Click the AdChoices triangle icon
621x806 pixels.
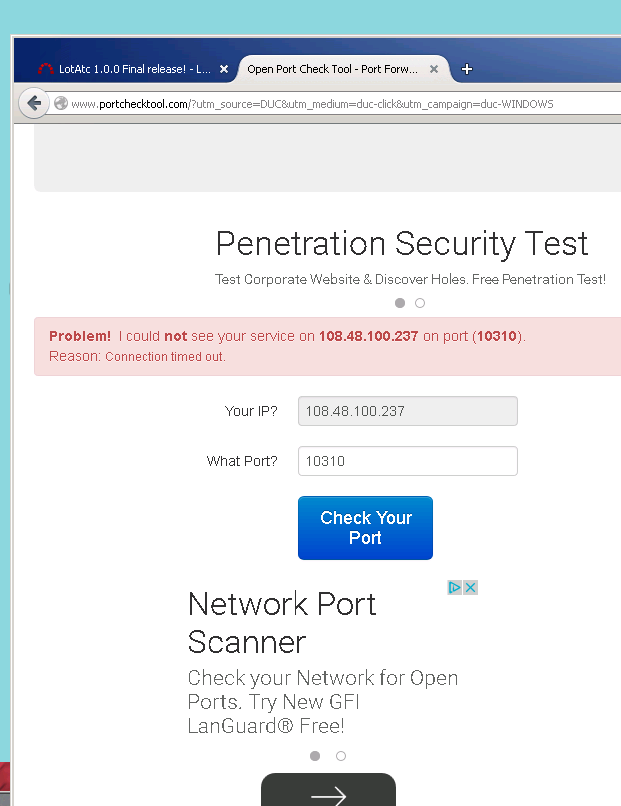pyautogui.click(x=454, y=588)
